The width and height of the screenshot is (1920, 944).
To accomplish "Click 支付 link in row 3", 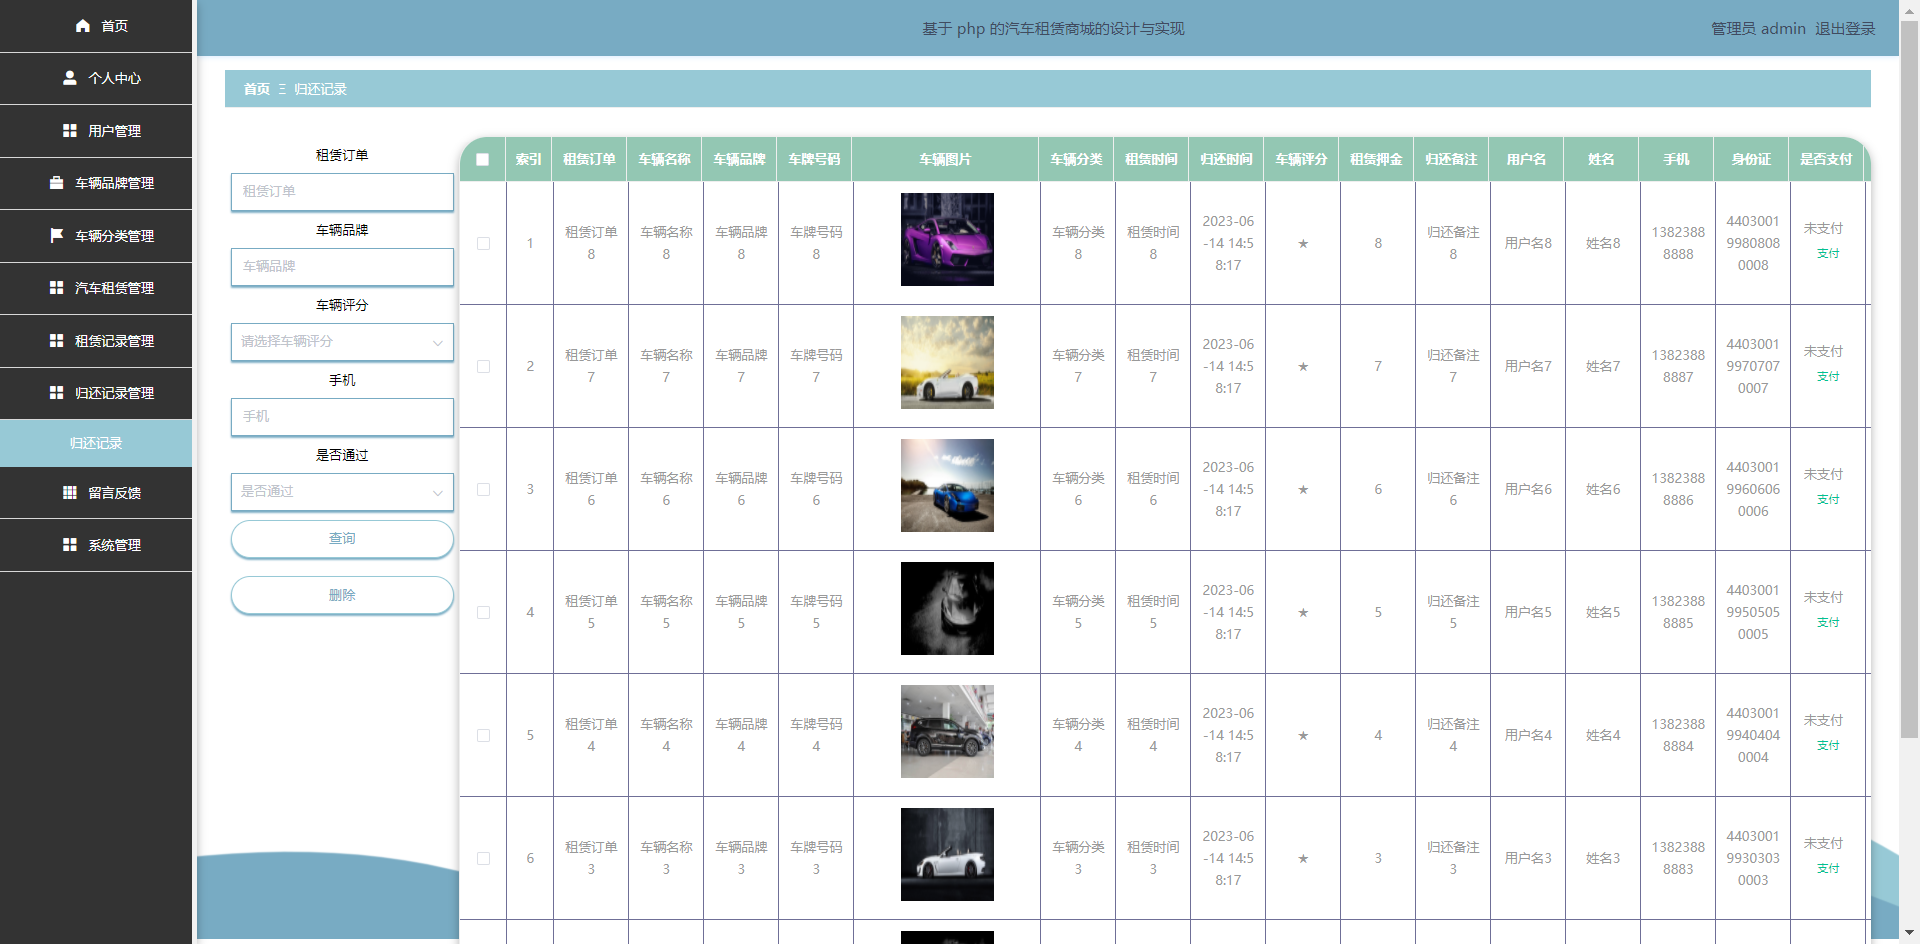I will point(1828,500).
